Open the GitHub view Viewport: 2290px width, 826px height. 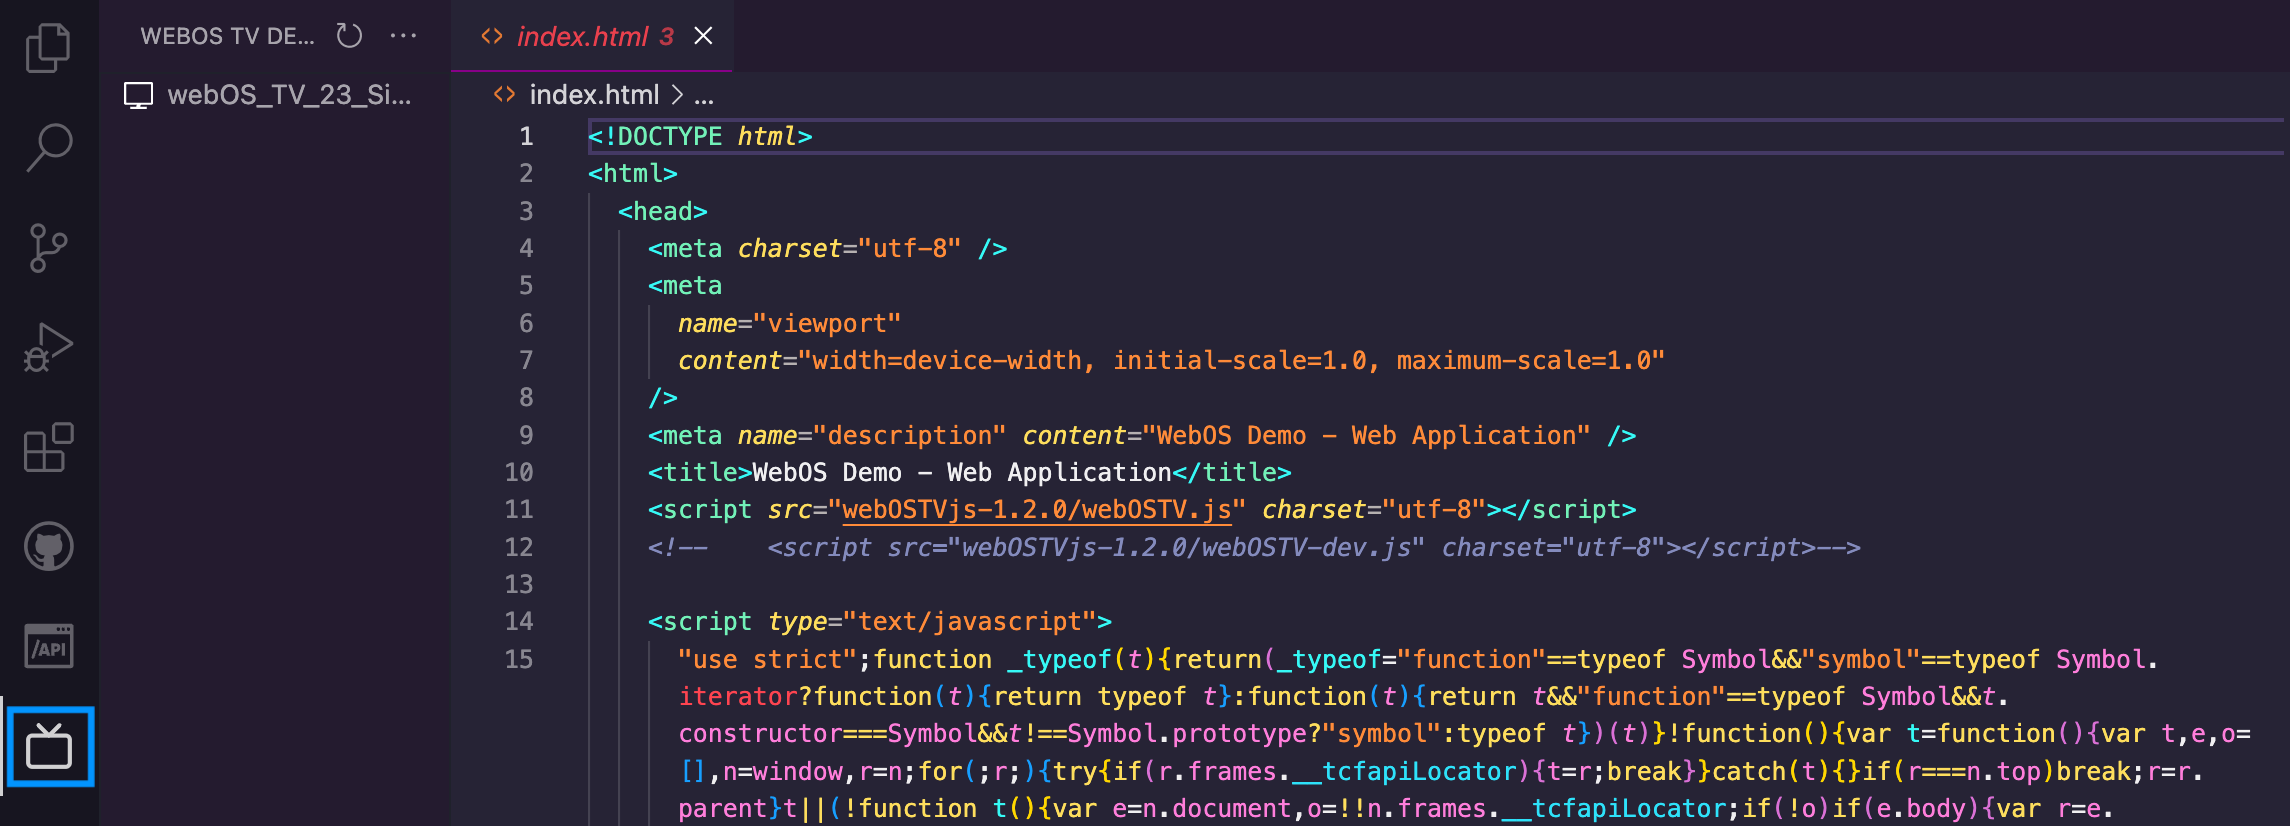pyautogui.click(x=48, y=547)
